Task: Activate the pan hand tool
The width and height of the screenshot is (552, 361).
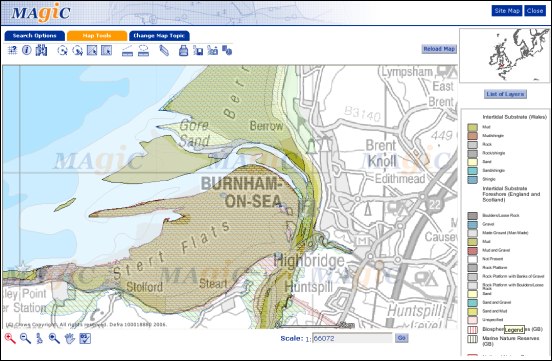Action: [70, 338]
